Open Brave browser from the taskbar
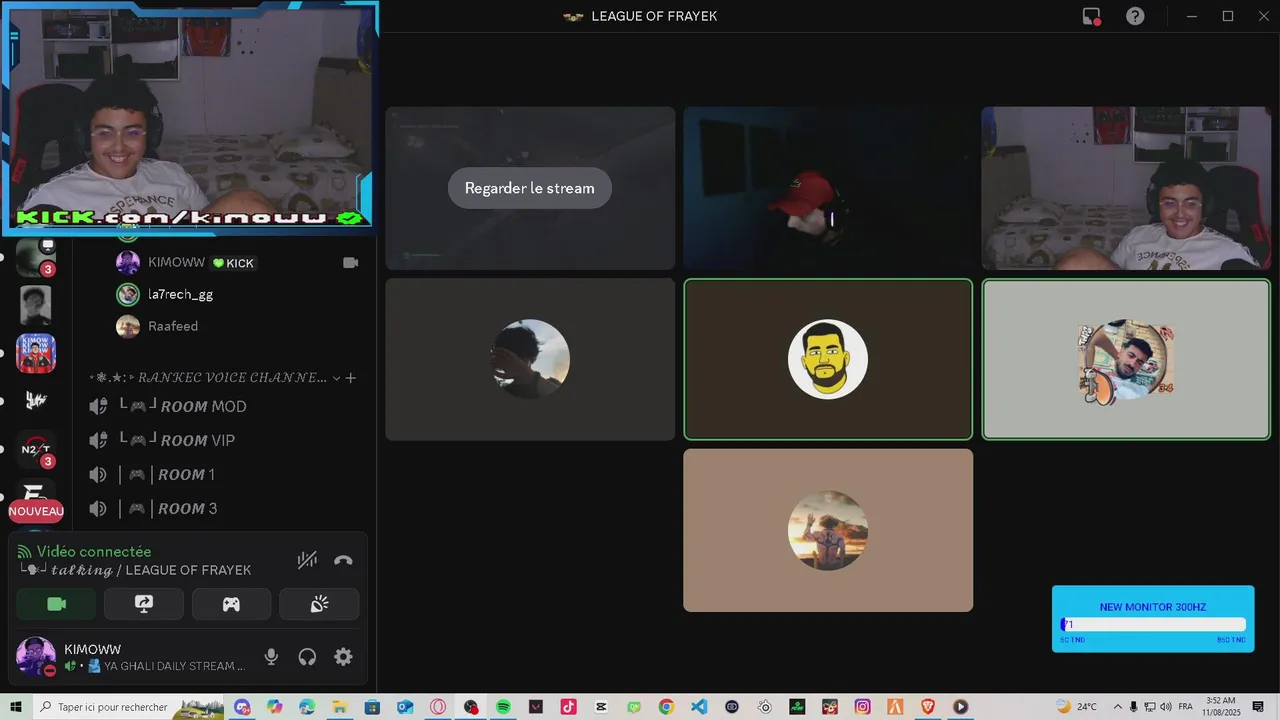Viewport: 1280px width, 720px height. click(x=927, y=707)
